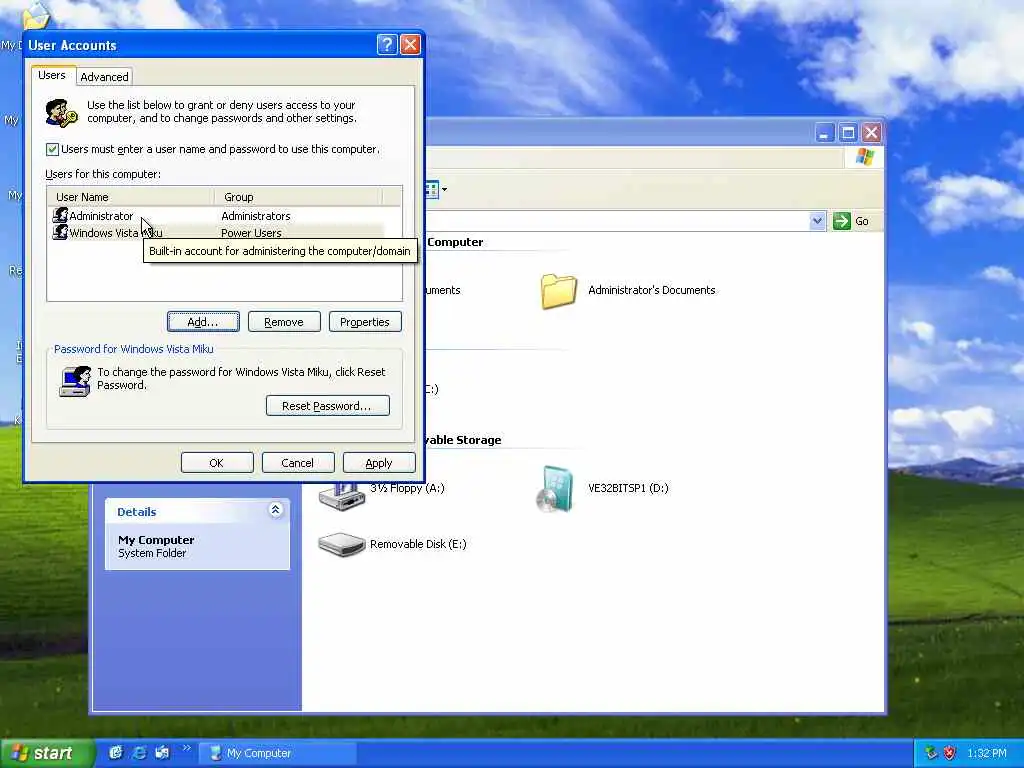Click the network connection tray icon

(x=931, y=753)
